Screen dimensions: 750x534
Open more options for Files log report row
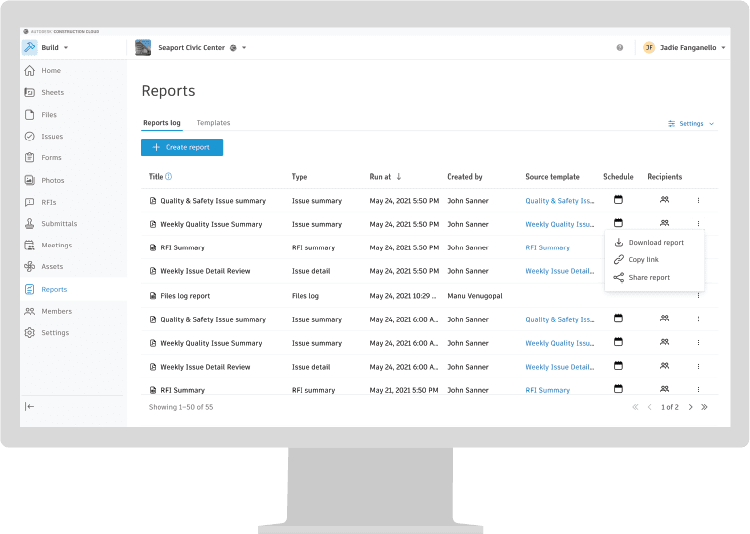[x=698, y=296]
